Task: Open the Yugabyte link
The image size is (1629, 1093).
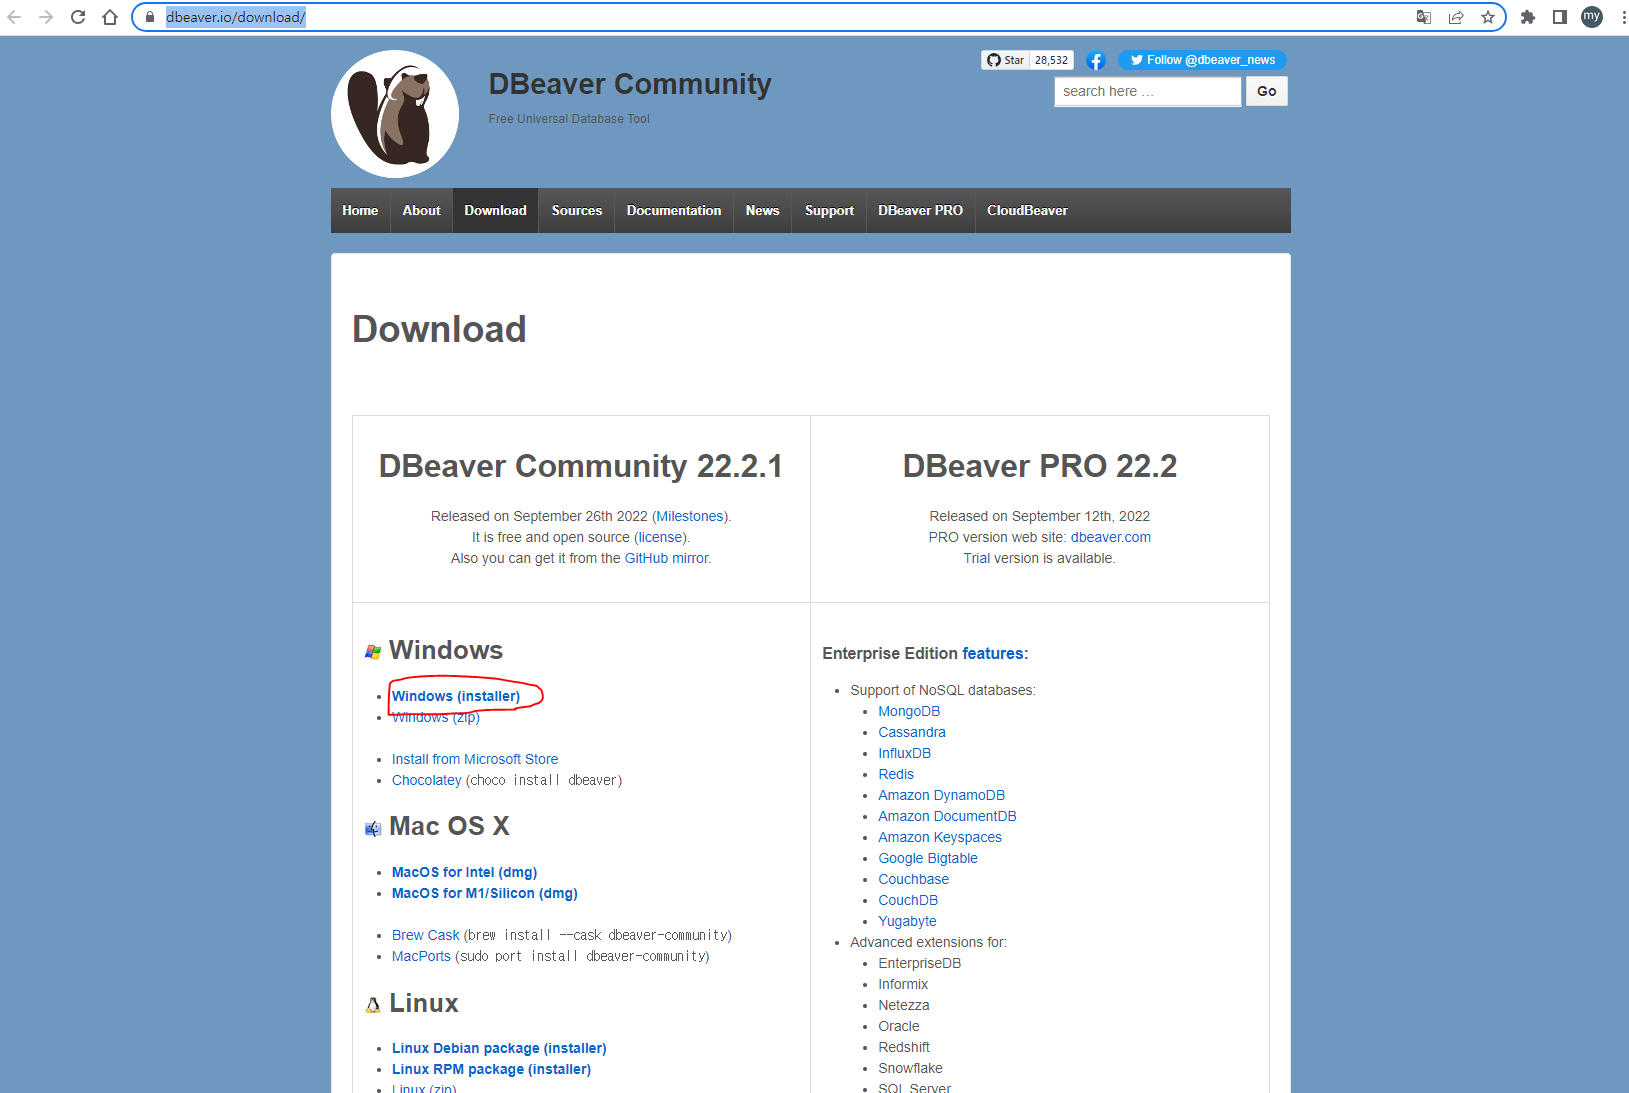Action: (907, 921)
